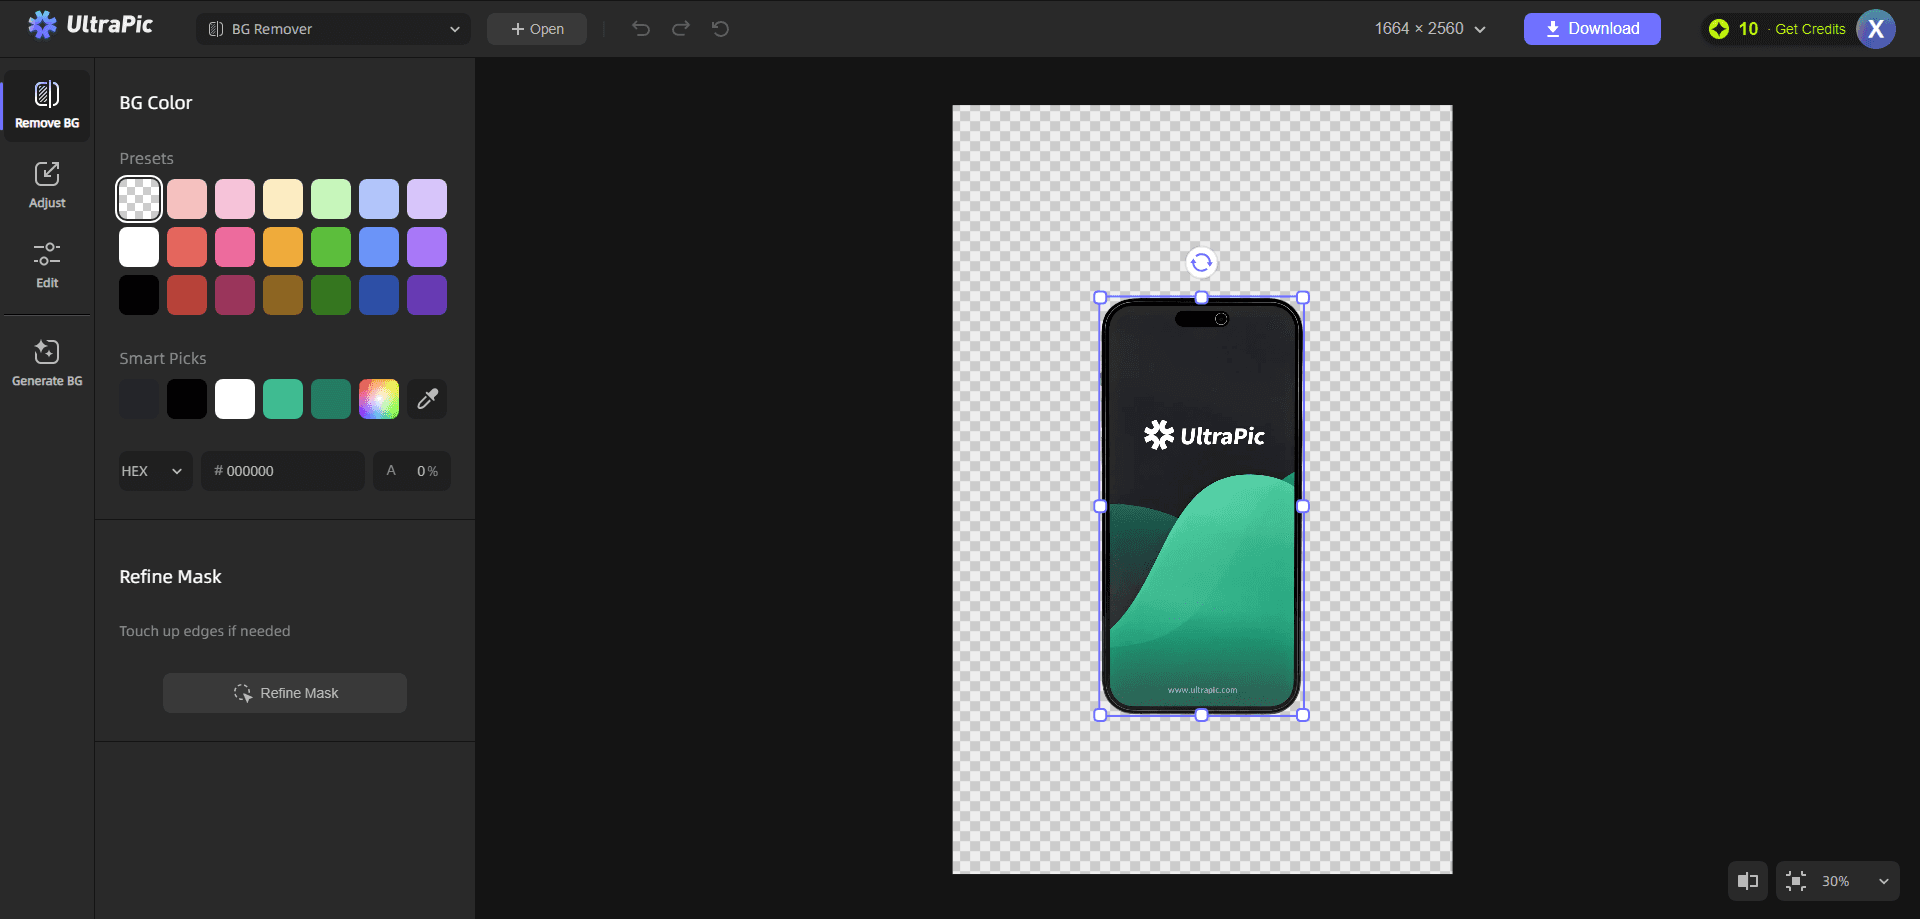The height and width of the screenshot is (919, 1920).
Task: Expand the 30% zoom level dropdown
Action: coord(1856,881)
